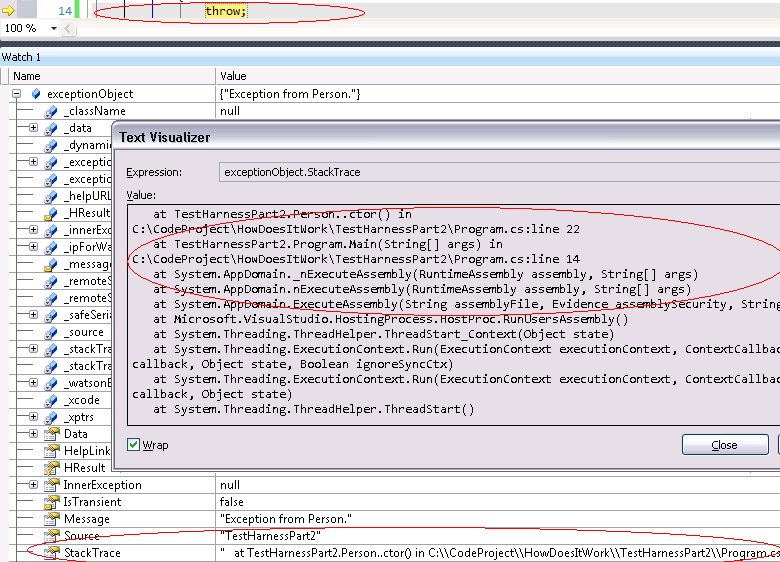Viewport: 780px width, 562px height.
Task: Click the _safeSeri field icon
Action: (x=51, y=315)
